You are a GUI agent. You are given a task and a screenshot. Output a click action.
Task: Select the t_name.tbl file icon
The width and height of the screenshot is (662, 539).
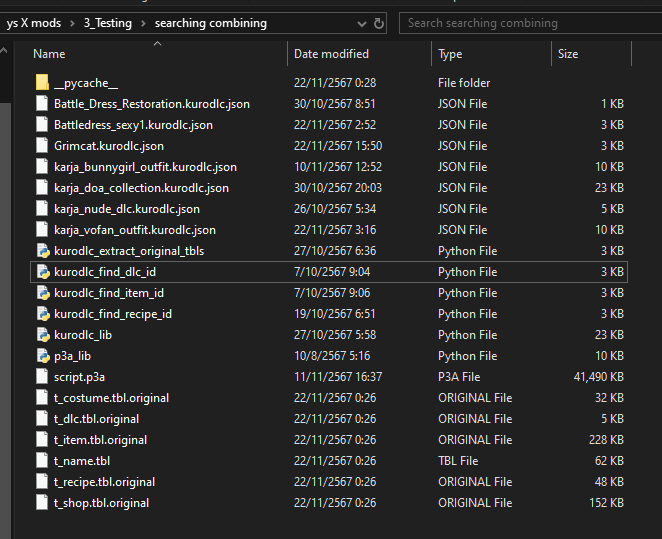coord(42,460)
